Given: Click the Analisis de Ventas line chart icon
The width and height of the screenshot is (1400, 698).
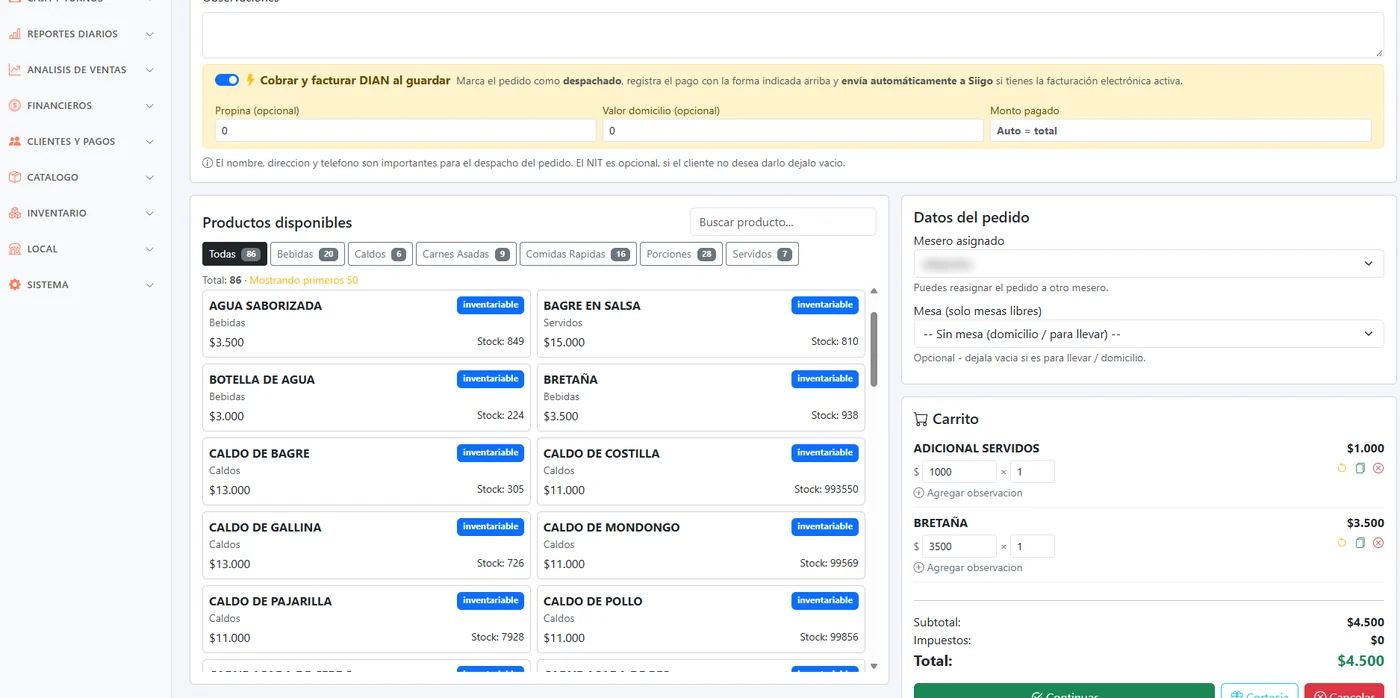Looking at the screenshot, I should [15, 70].
